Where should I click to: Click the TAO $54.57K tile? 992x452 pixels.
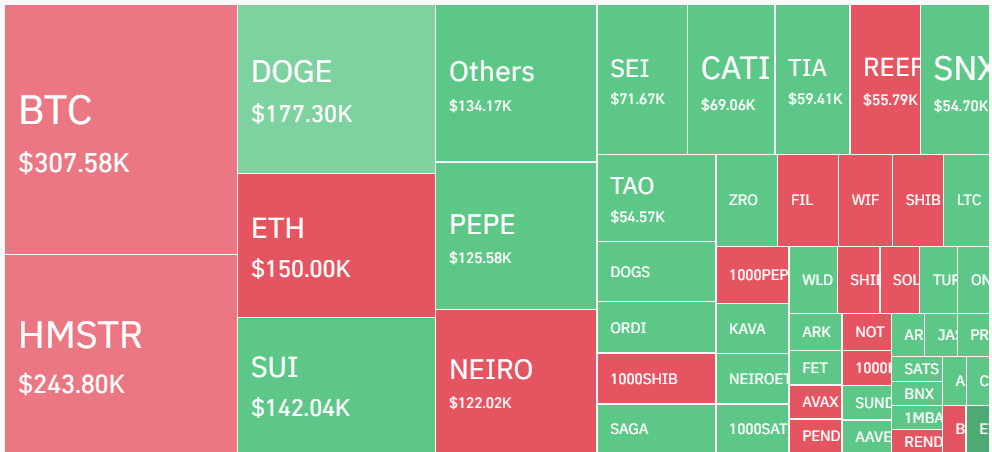[656, 198]
